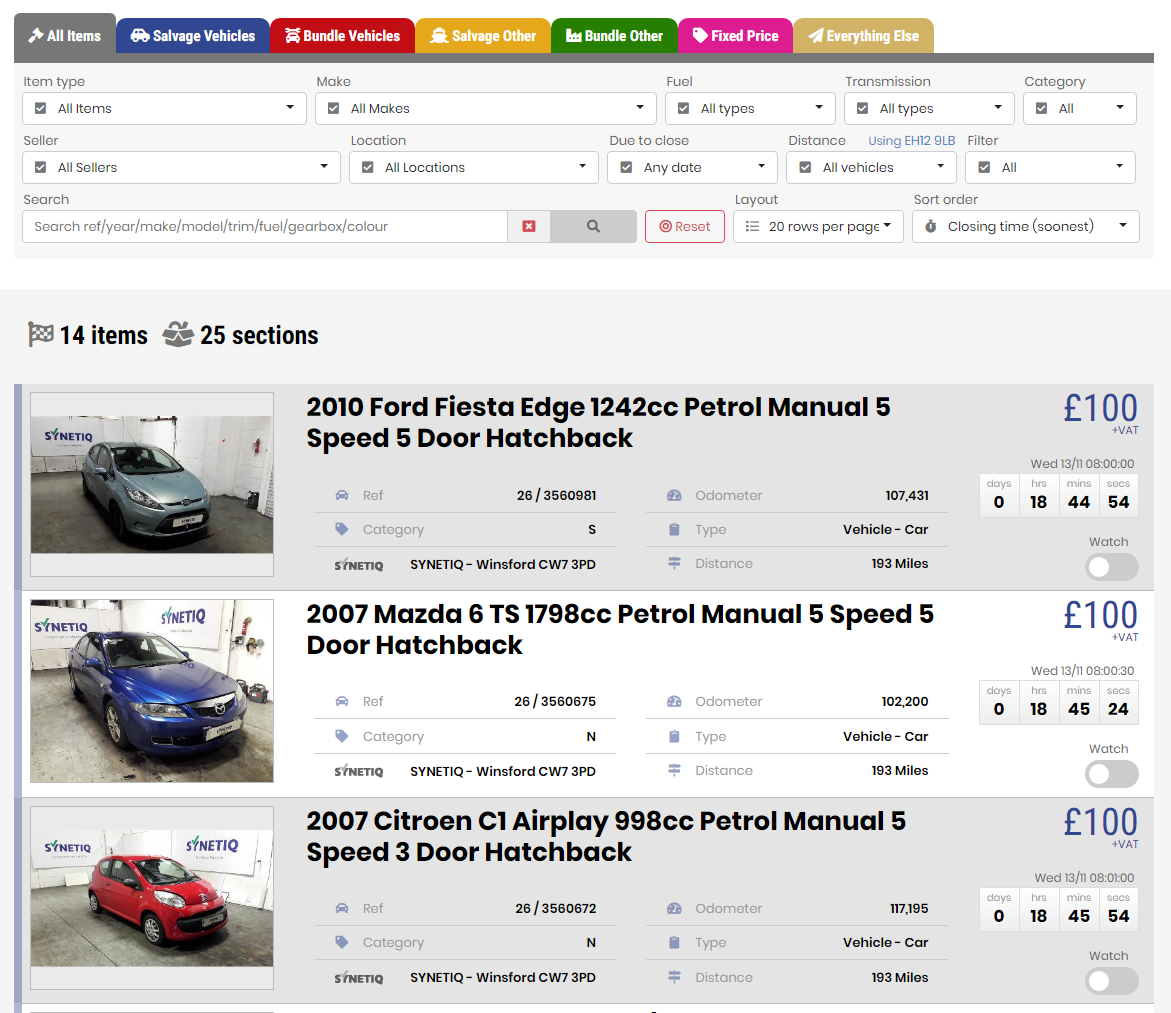Viewport: 1171px width, 1013px height.
Task: Clear the search with the red X button
Action: tap(529, 226)
